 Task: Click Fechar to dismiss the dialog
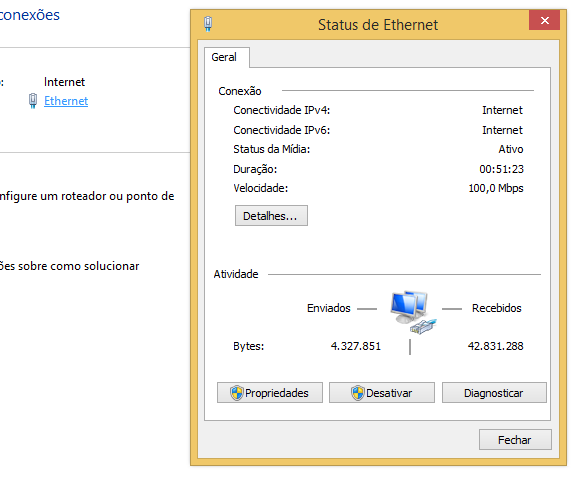click(515, 439)
